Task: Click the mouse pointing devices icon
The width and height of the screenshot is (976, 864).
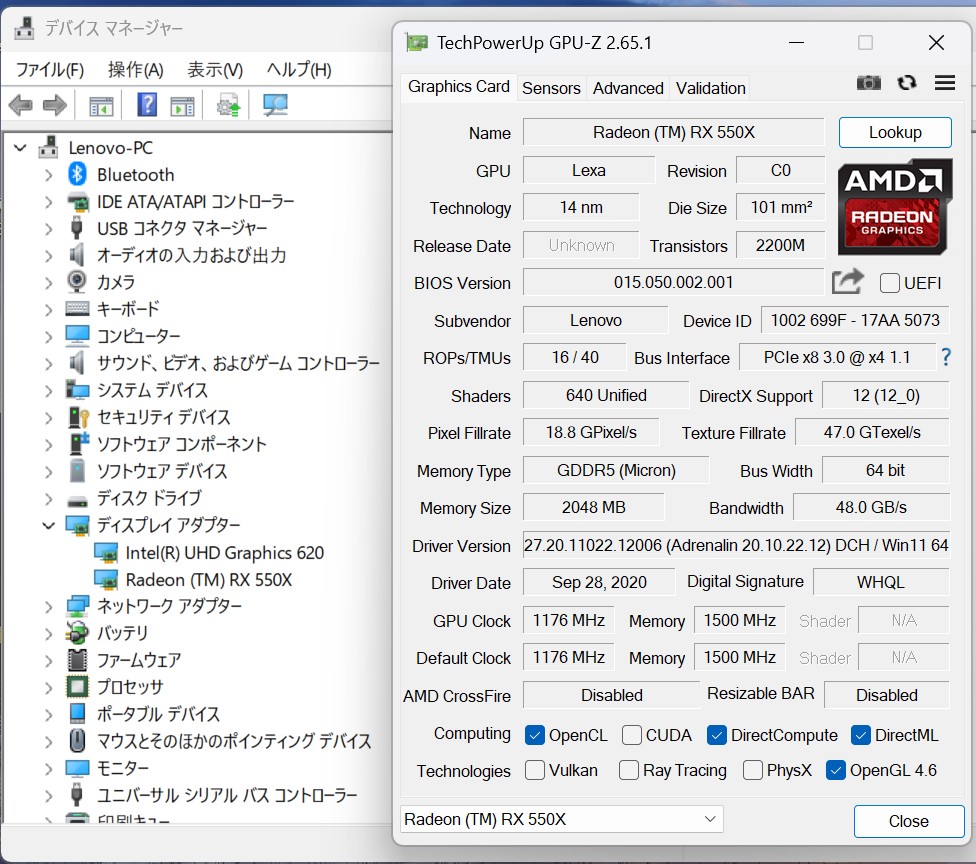Action: pyautogui.click(x=77, y=741)
